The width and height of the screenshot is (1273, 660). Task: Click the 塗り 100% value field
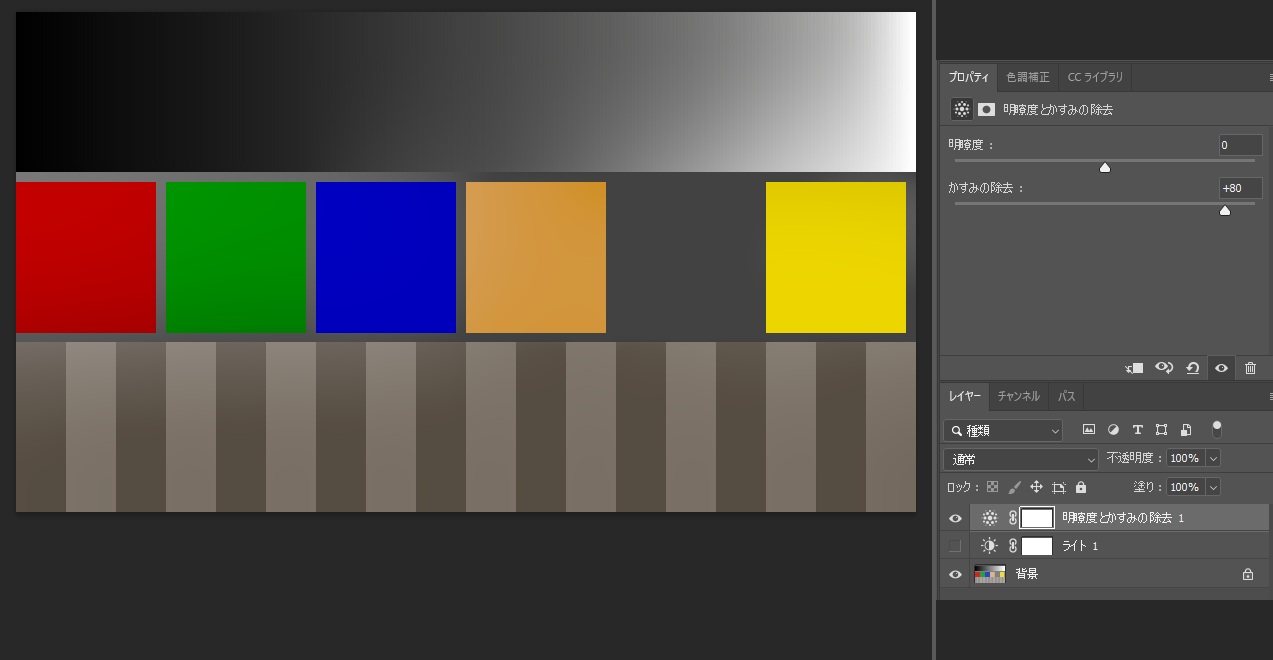point(1185,487)
